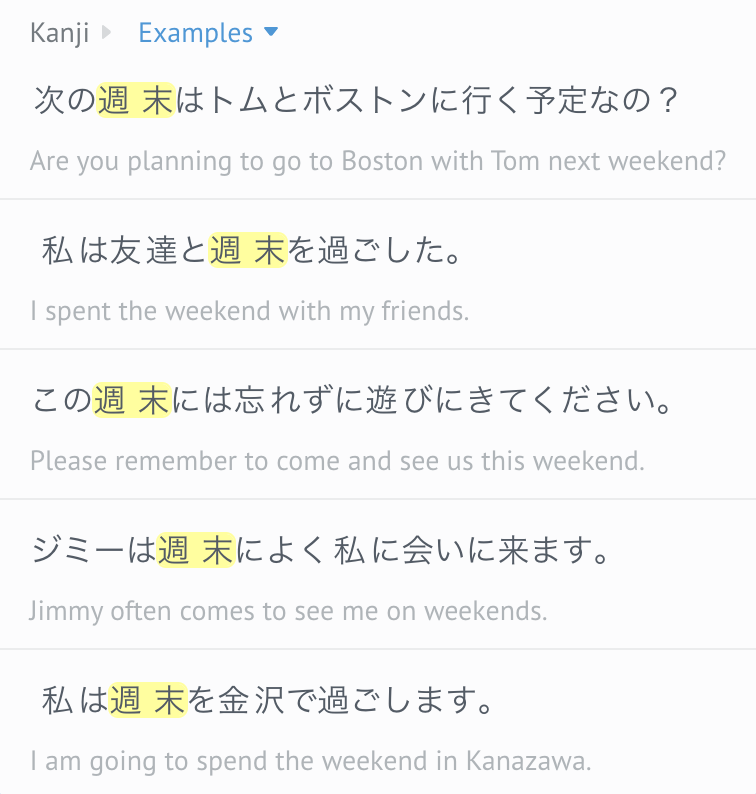Expand the blue Examples dropdown triangle
This screenshot has height=794, width=756.
(x=270, y=33)
